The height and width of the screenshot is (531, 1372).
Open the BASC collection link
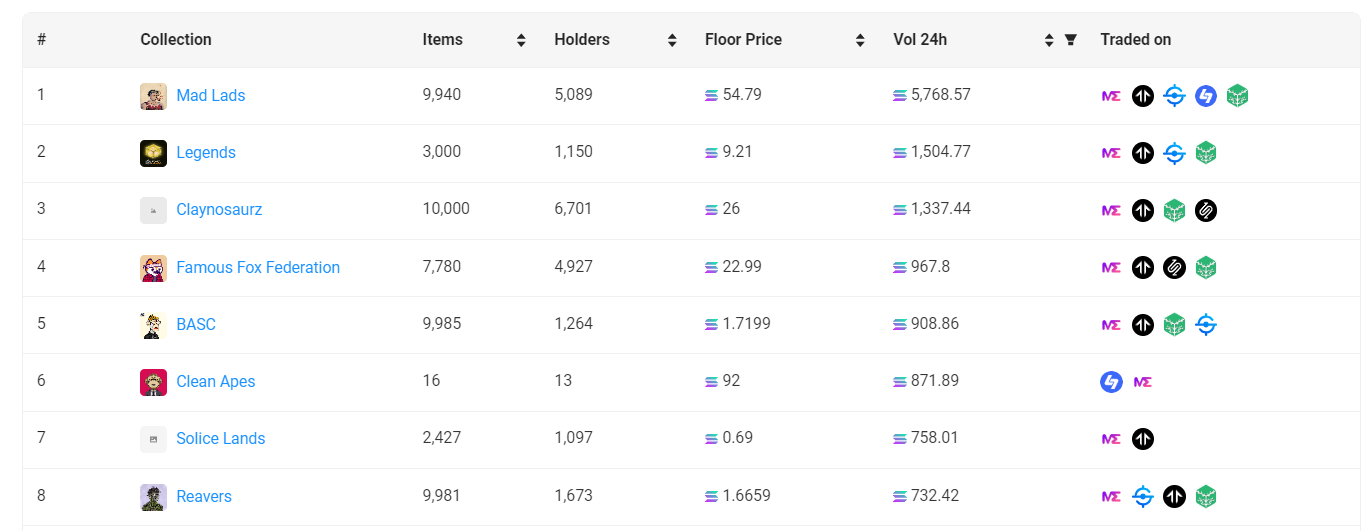(x=196, y=324)
